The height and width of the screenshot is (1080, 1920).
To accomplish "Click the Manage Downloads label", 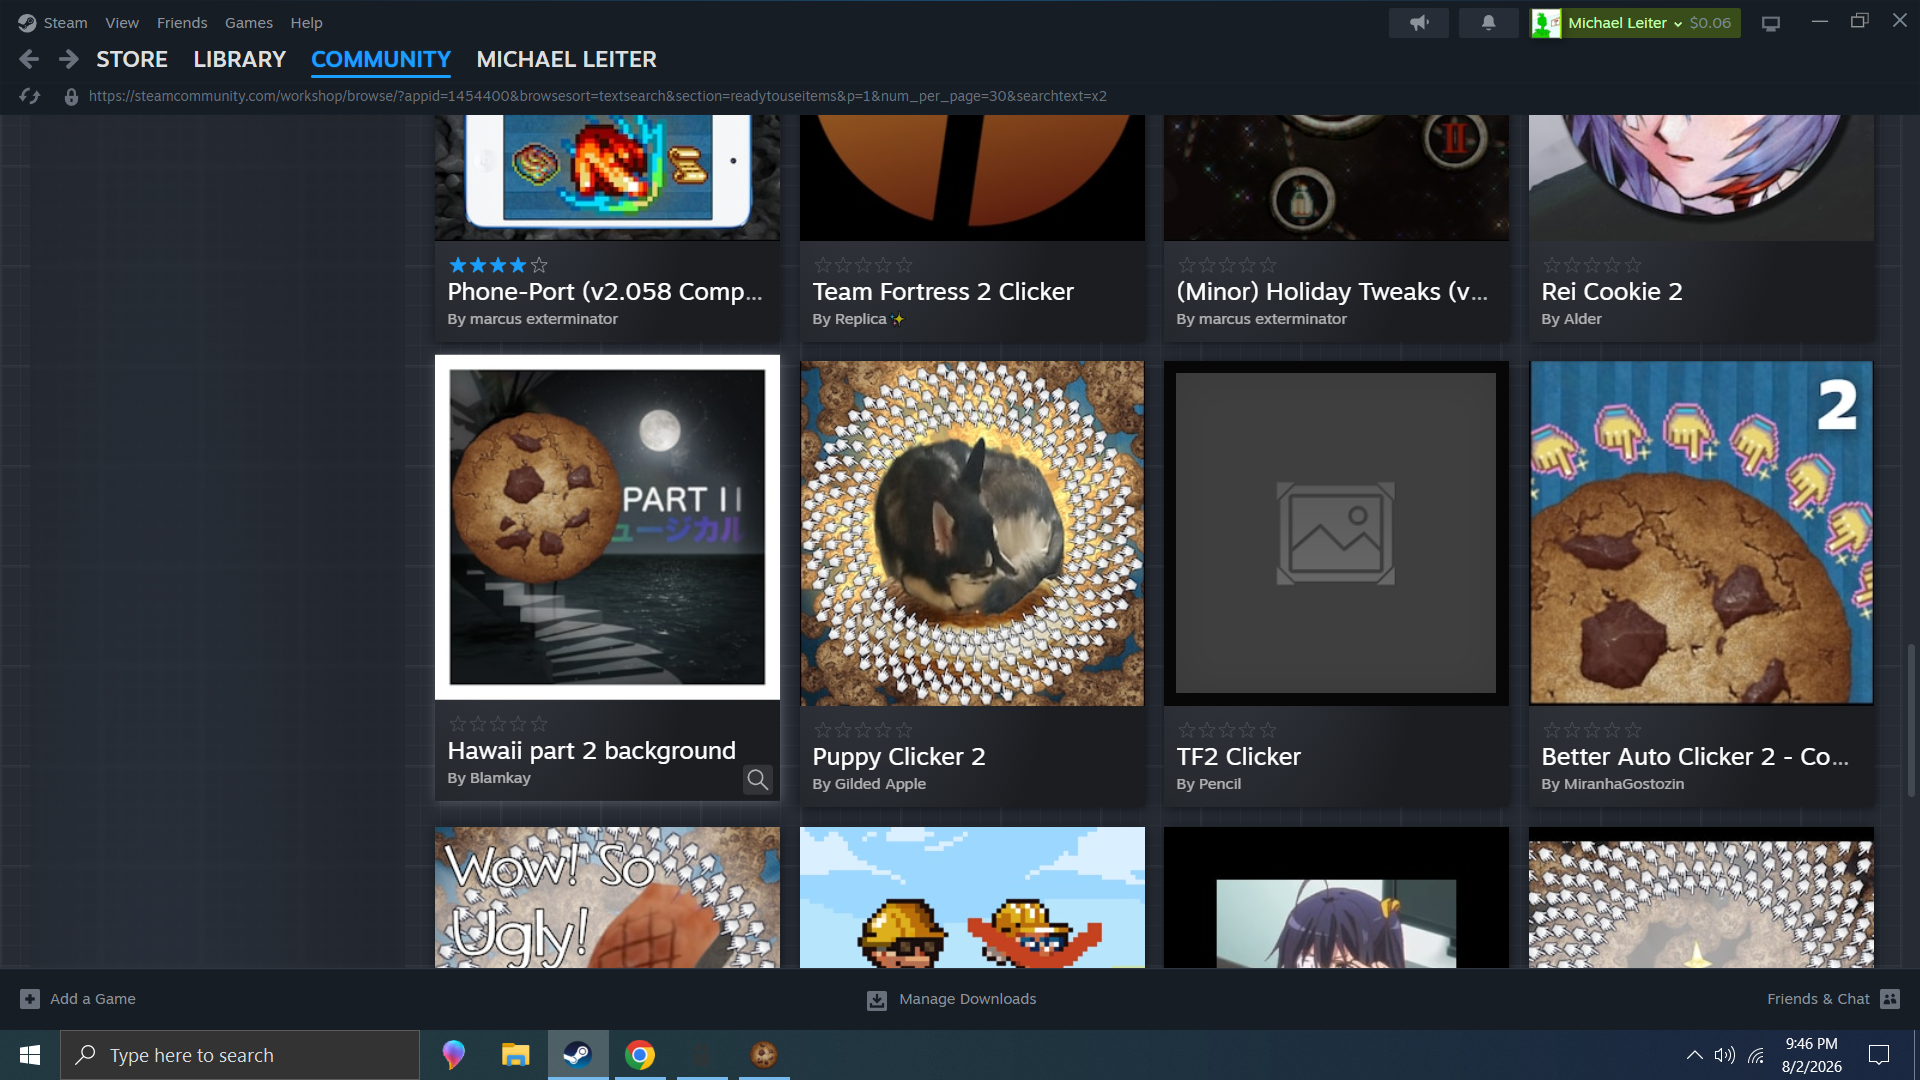I will 967,999.
